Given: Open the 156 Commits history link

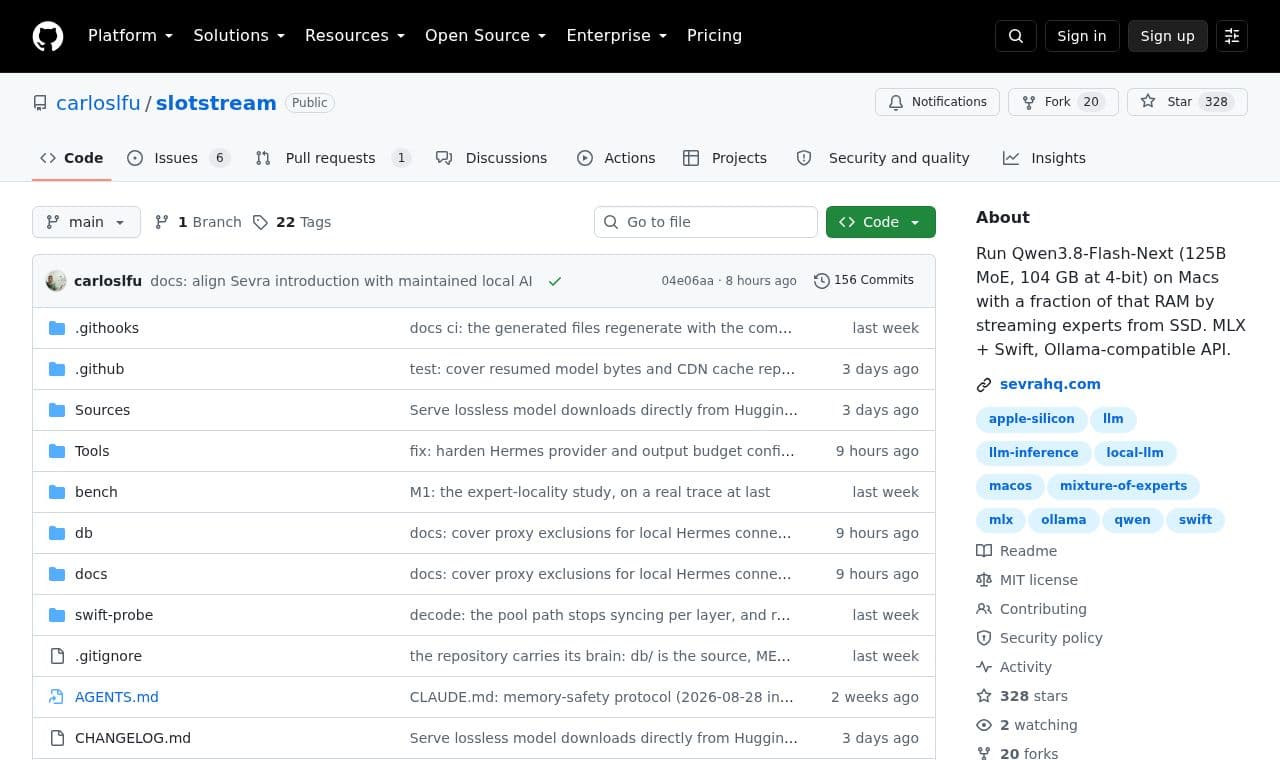Looking at the screenshot, I should tap(864, 280).
